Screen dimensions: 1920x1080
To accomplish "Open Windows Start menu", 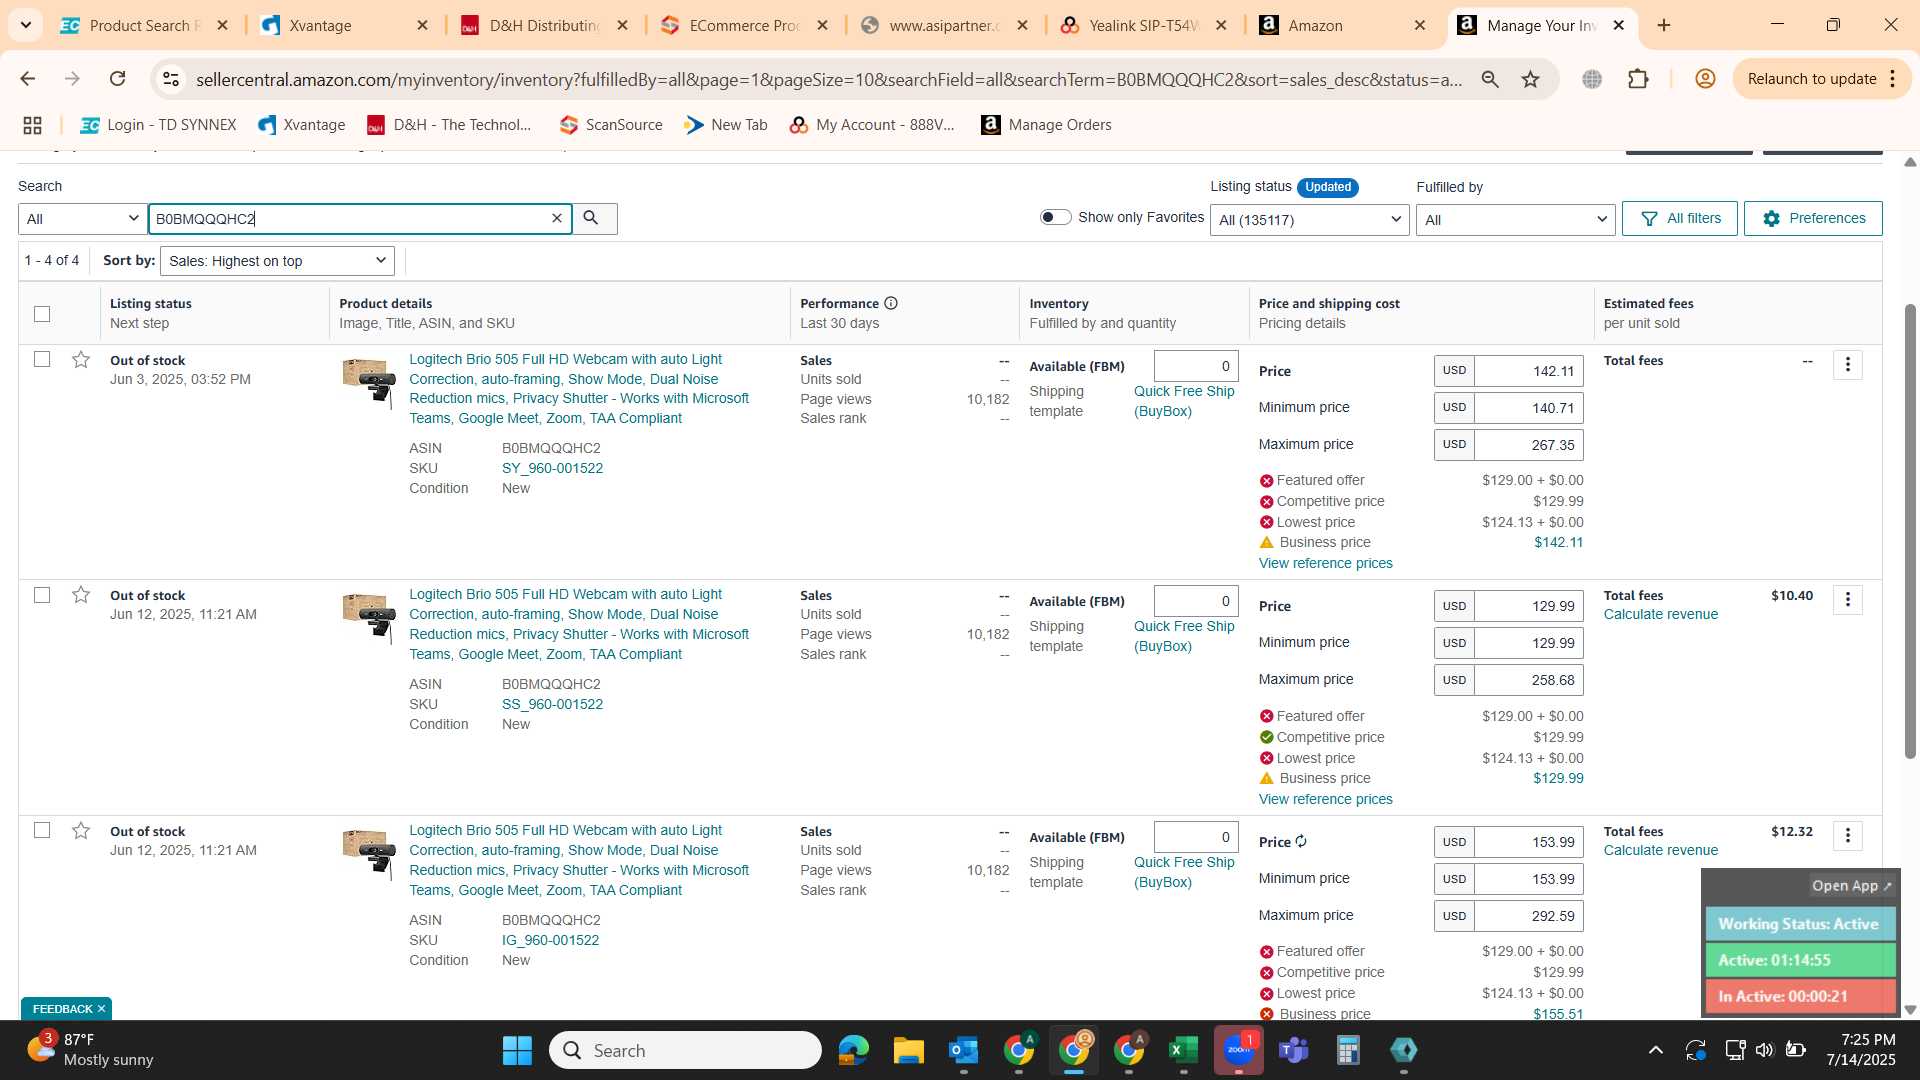I will 517,1050.
